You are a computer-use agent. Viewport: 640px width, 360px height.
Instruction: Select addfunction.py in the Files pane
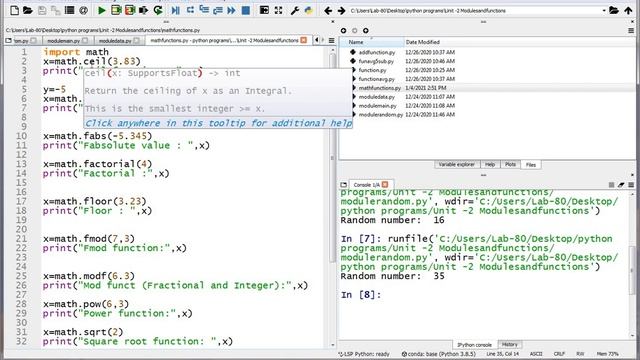point(377,52)
